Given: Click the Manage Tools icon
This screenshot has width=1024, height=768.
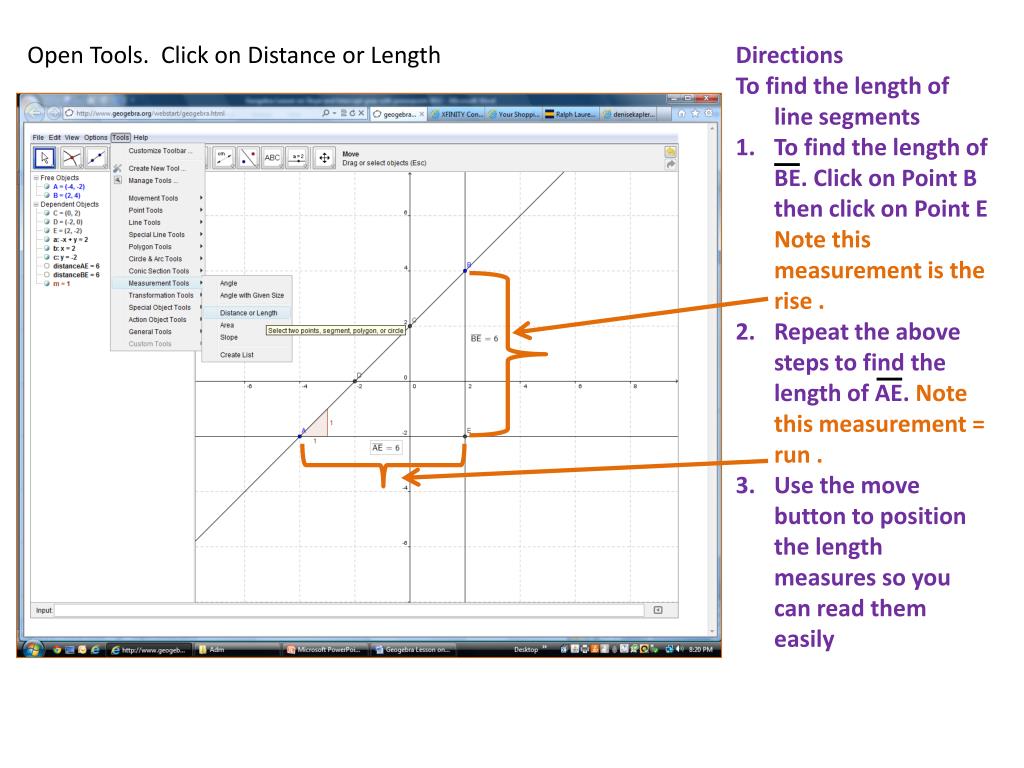Looking at the screenshot, I should coord(118,180).
